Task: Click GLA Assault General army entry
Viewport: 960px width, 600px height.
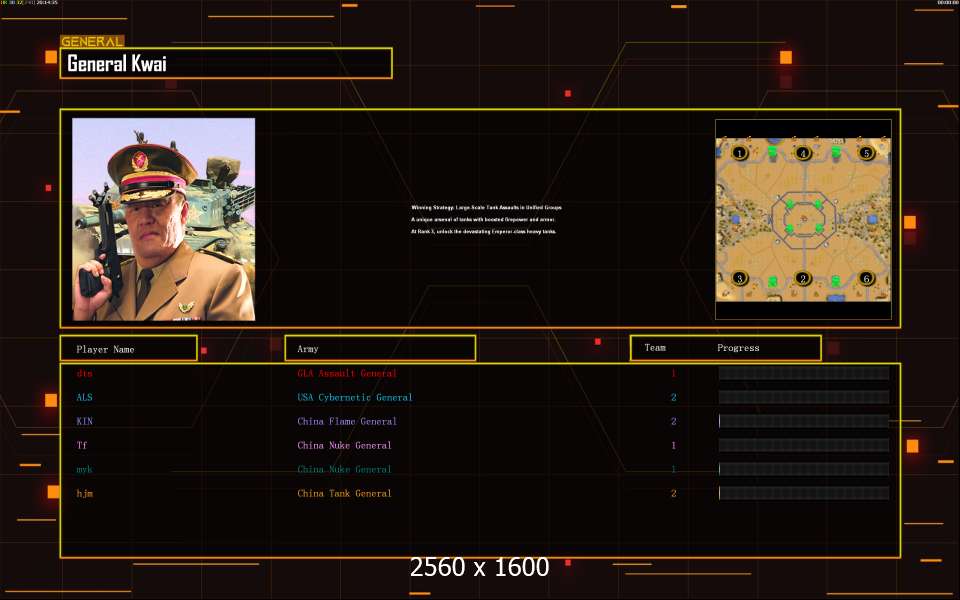Action: point(347,373)
